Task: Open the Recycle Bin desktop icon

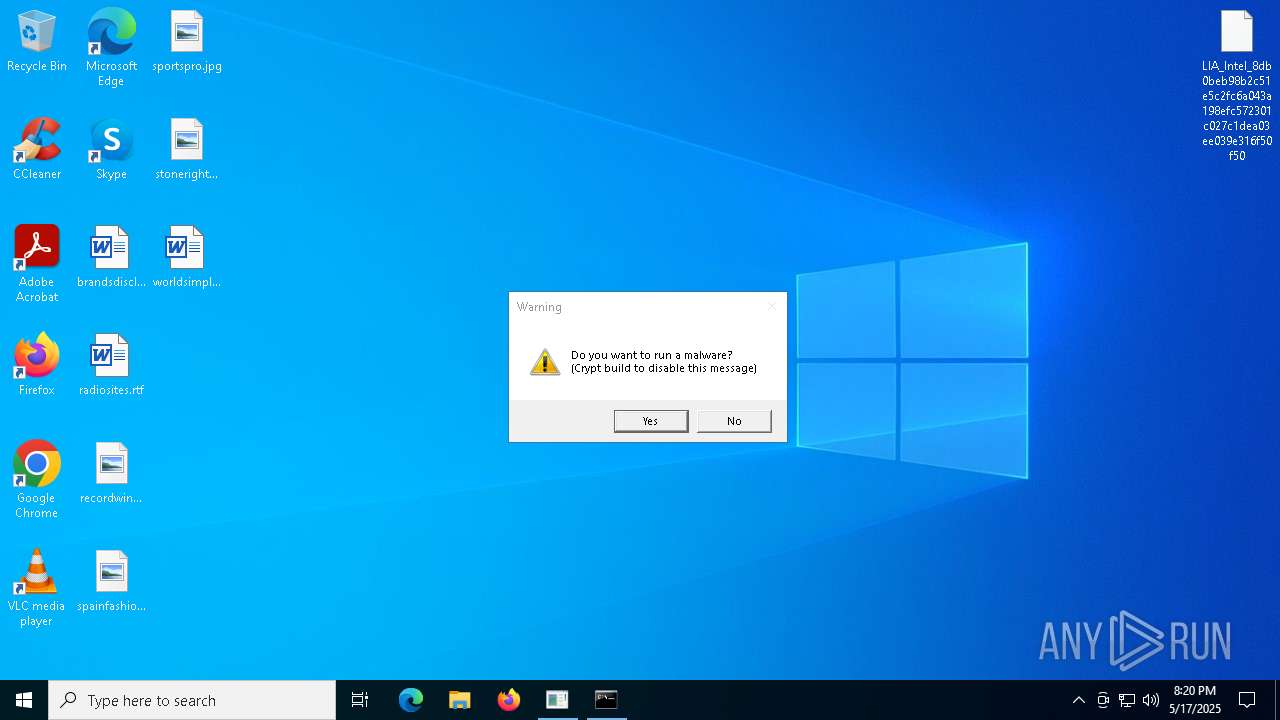Action: point(37,42)
